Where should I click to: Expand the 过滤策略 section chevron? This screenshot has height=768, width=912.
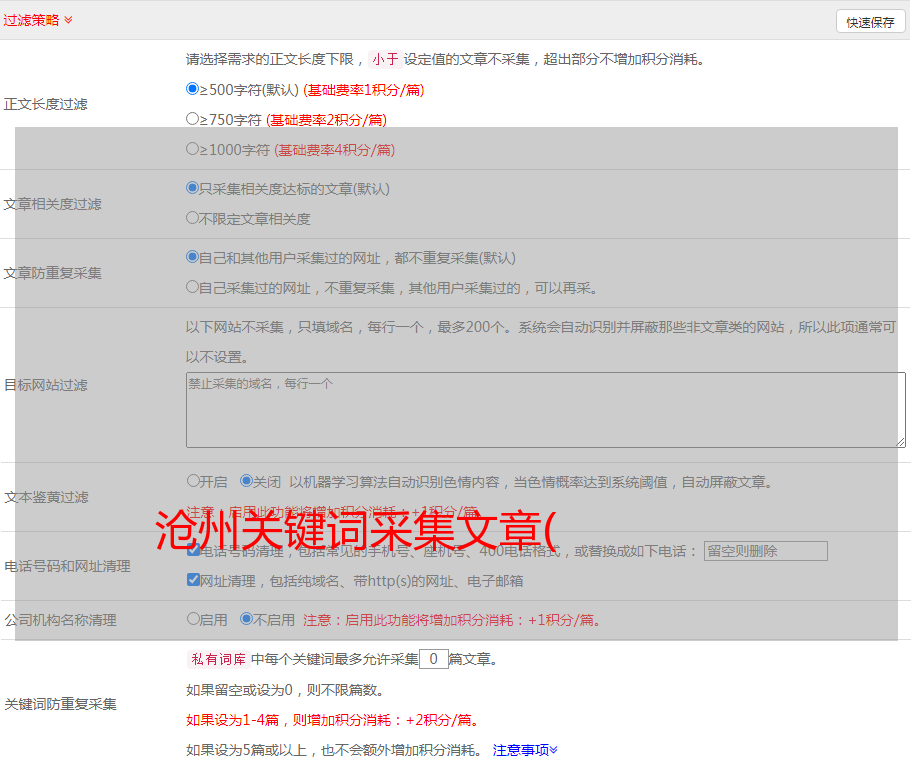tap(68, 20)
